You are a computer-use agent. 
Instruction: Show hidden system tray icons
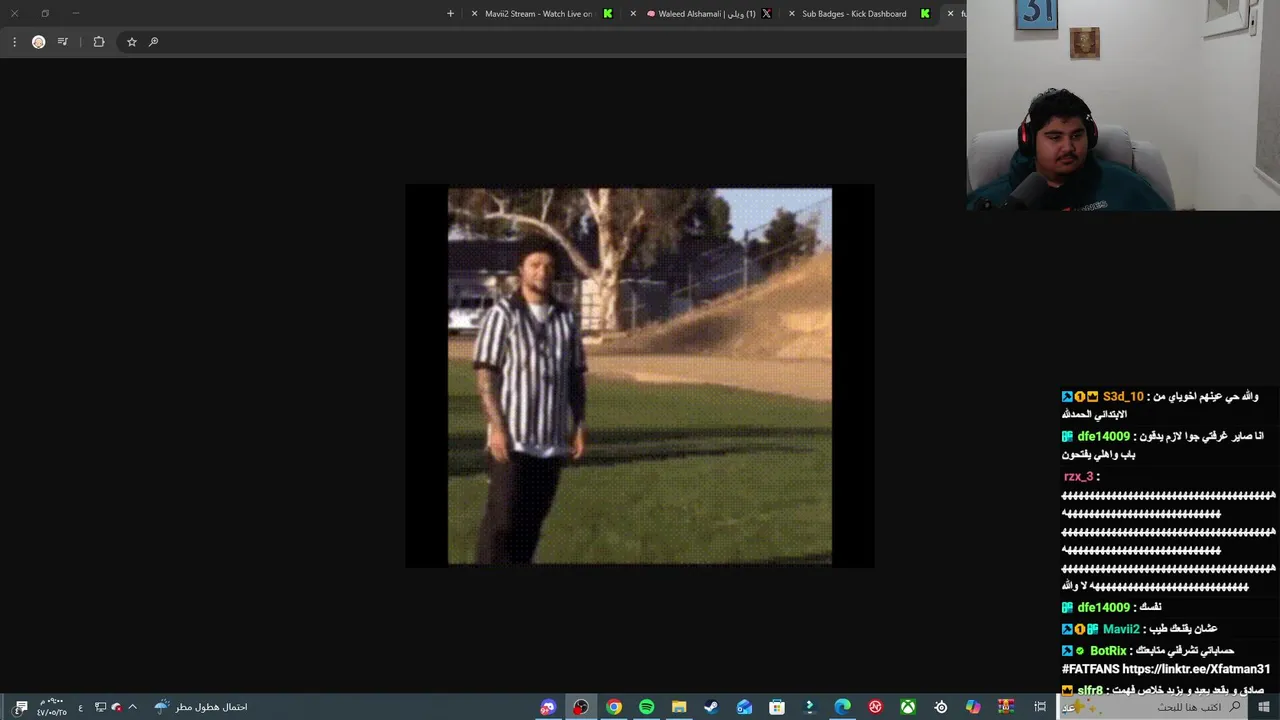(x=132, y=707)
